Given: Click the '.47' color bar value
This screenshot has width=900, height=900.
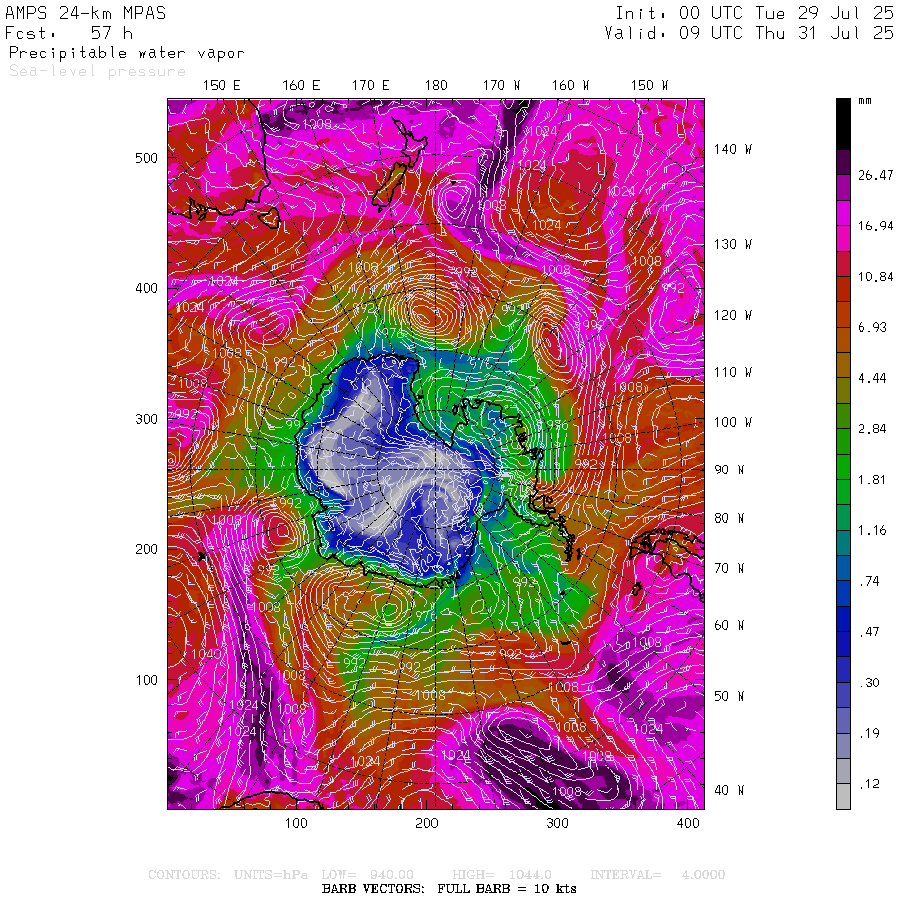Looking at the screenshot, I should [x=869, y=632].
